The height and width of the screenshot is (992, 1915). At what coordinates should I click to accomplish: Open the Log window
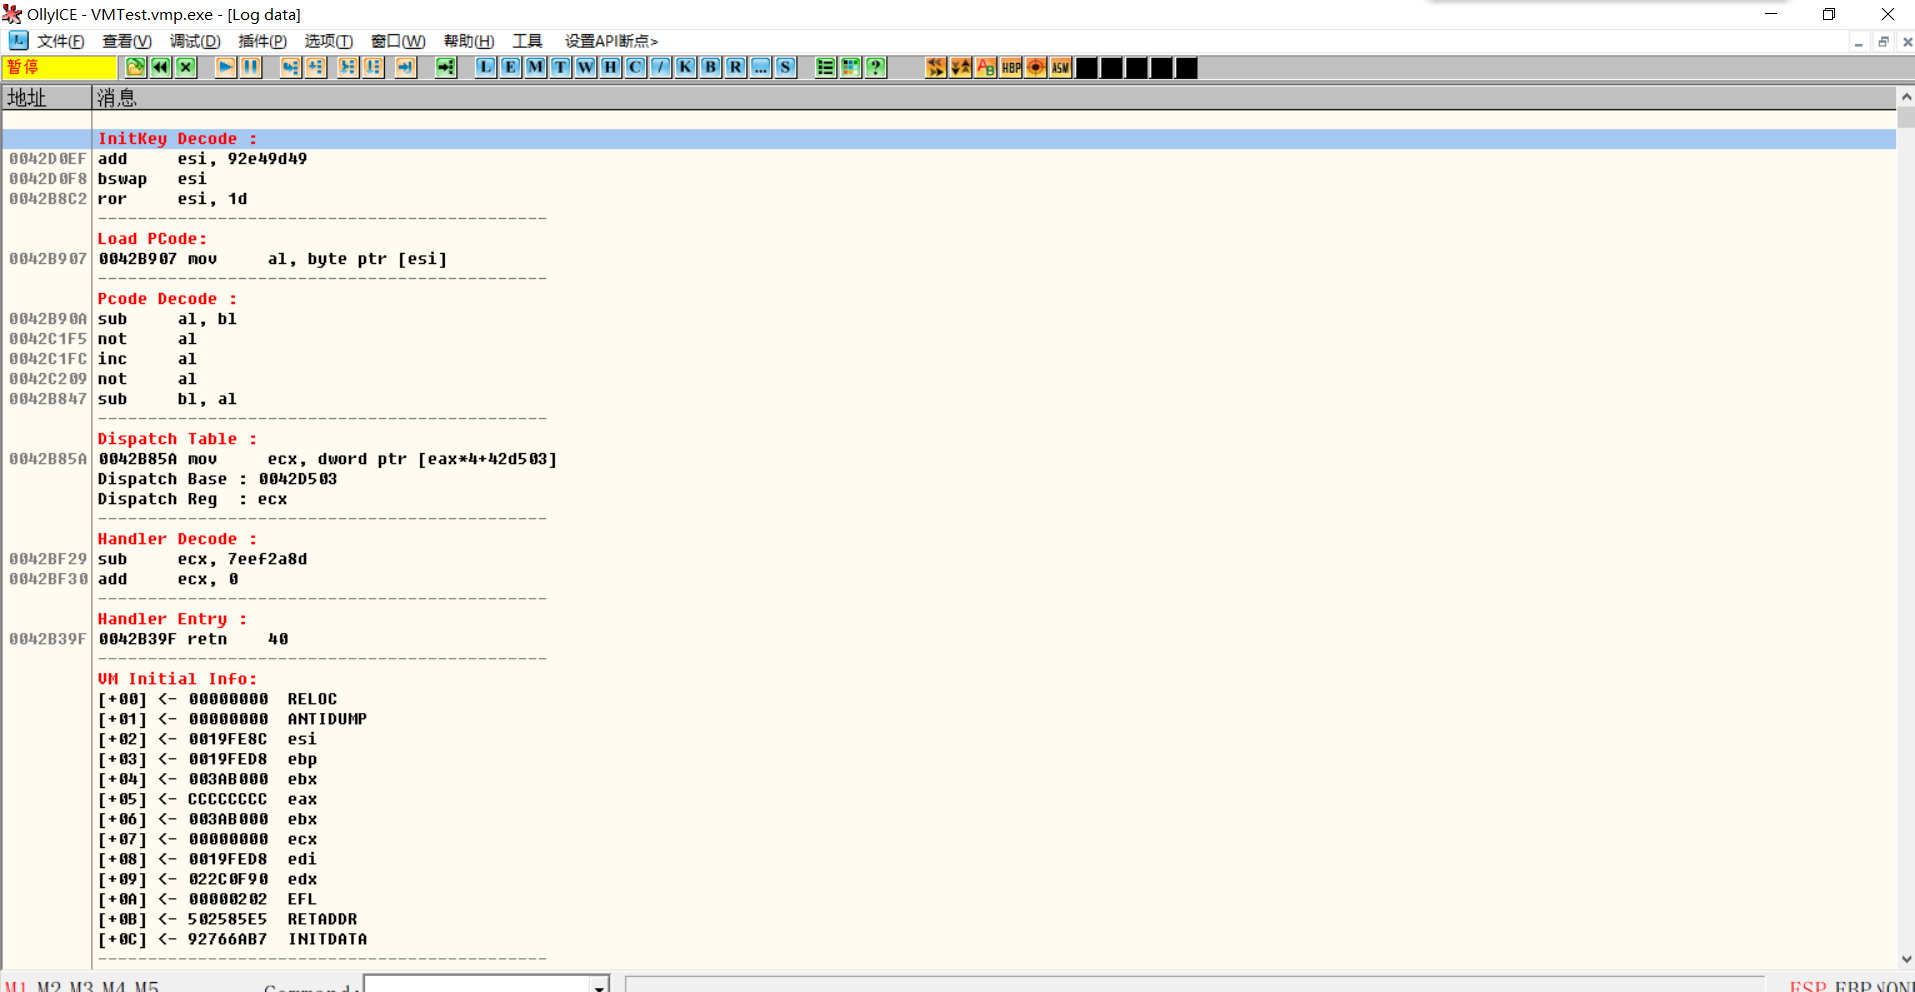[x=485, y=67]
